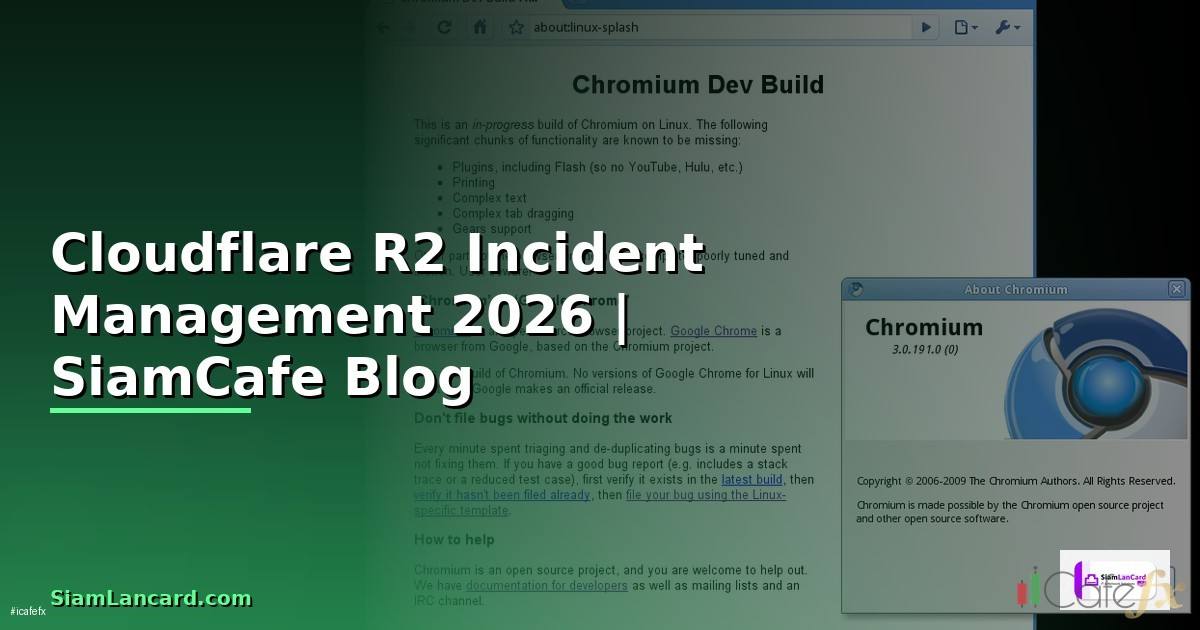
Task: Click the Chromium heading in About dialog
Action: pyautogui.click(x=924, y=327)
